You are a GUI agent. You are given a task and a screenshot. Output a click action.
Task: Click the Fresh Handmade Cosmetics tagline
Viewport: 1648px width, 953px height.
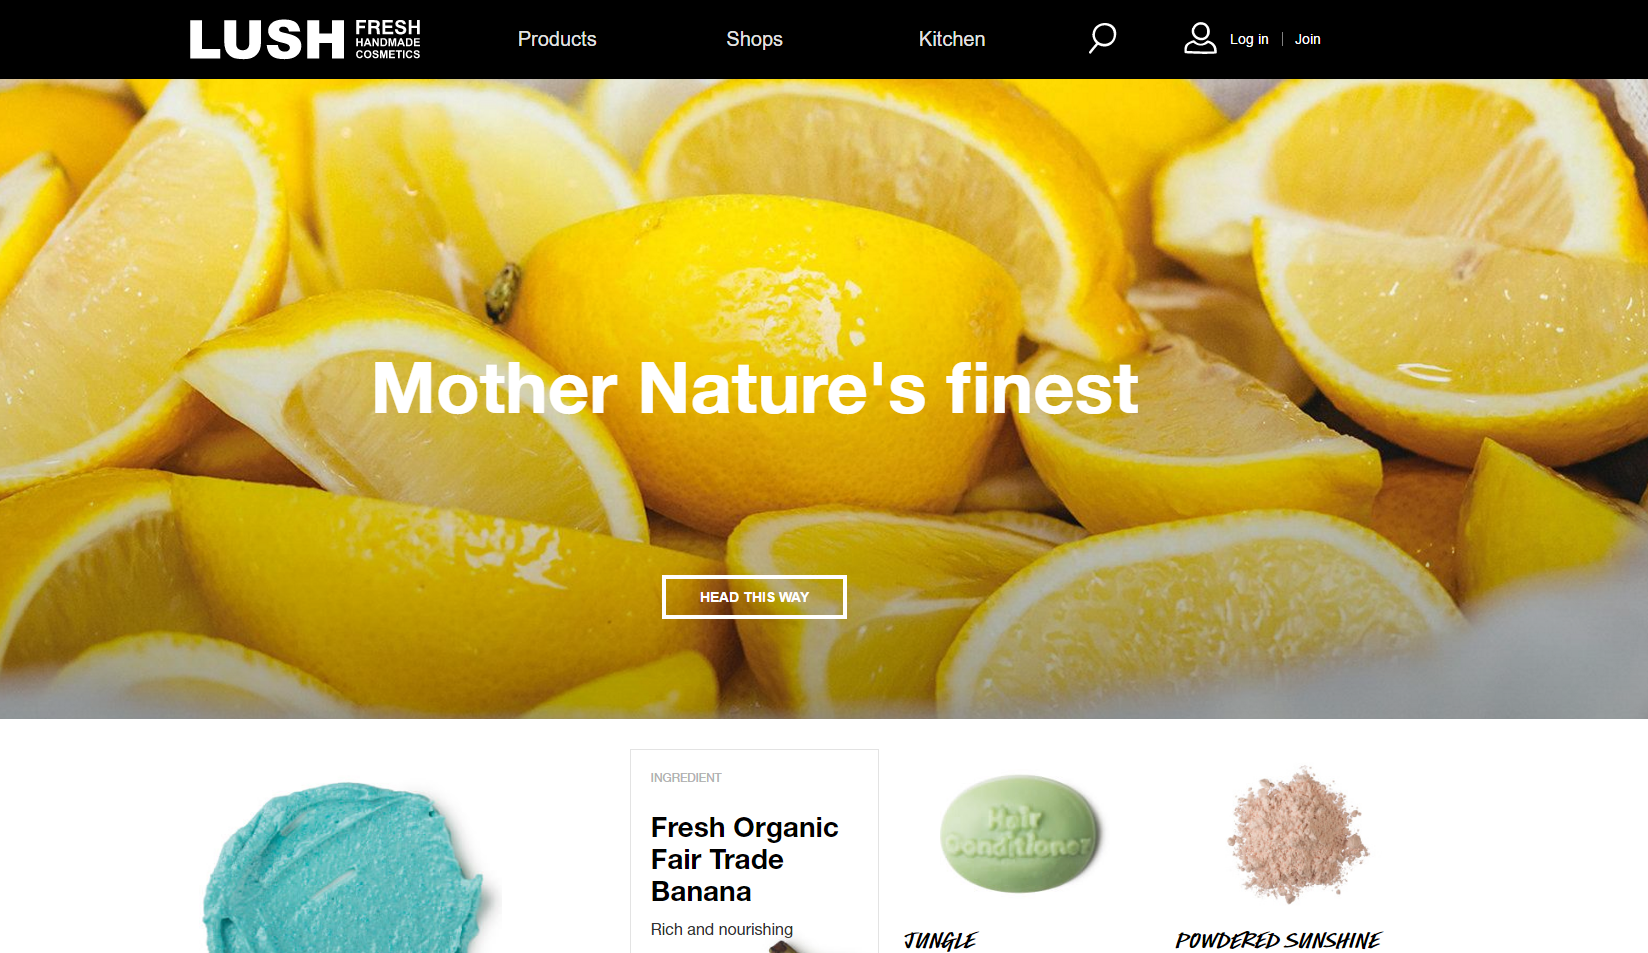coord(388,40)
